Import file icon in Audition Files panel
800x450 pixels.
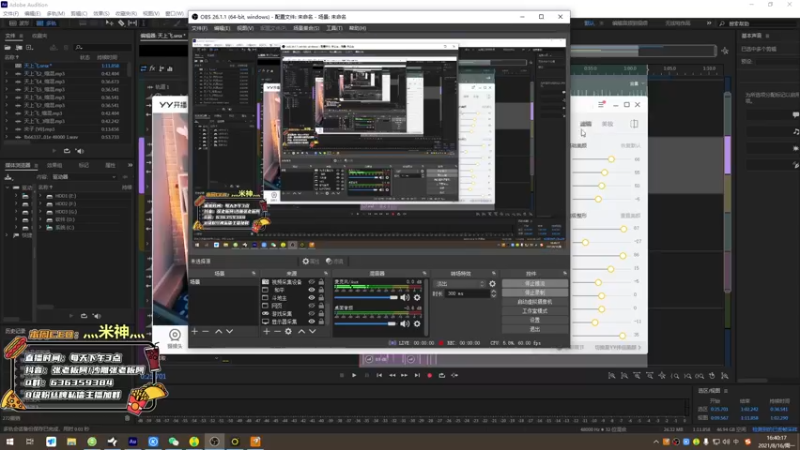point(19,47)
